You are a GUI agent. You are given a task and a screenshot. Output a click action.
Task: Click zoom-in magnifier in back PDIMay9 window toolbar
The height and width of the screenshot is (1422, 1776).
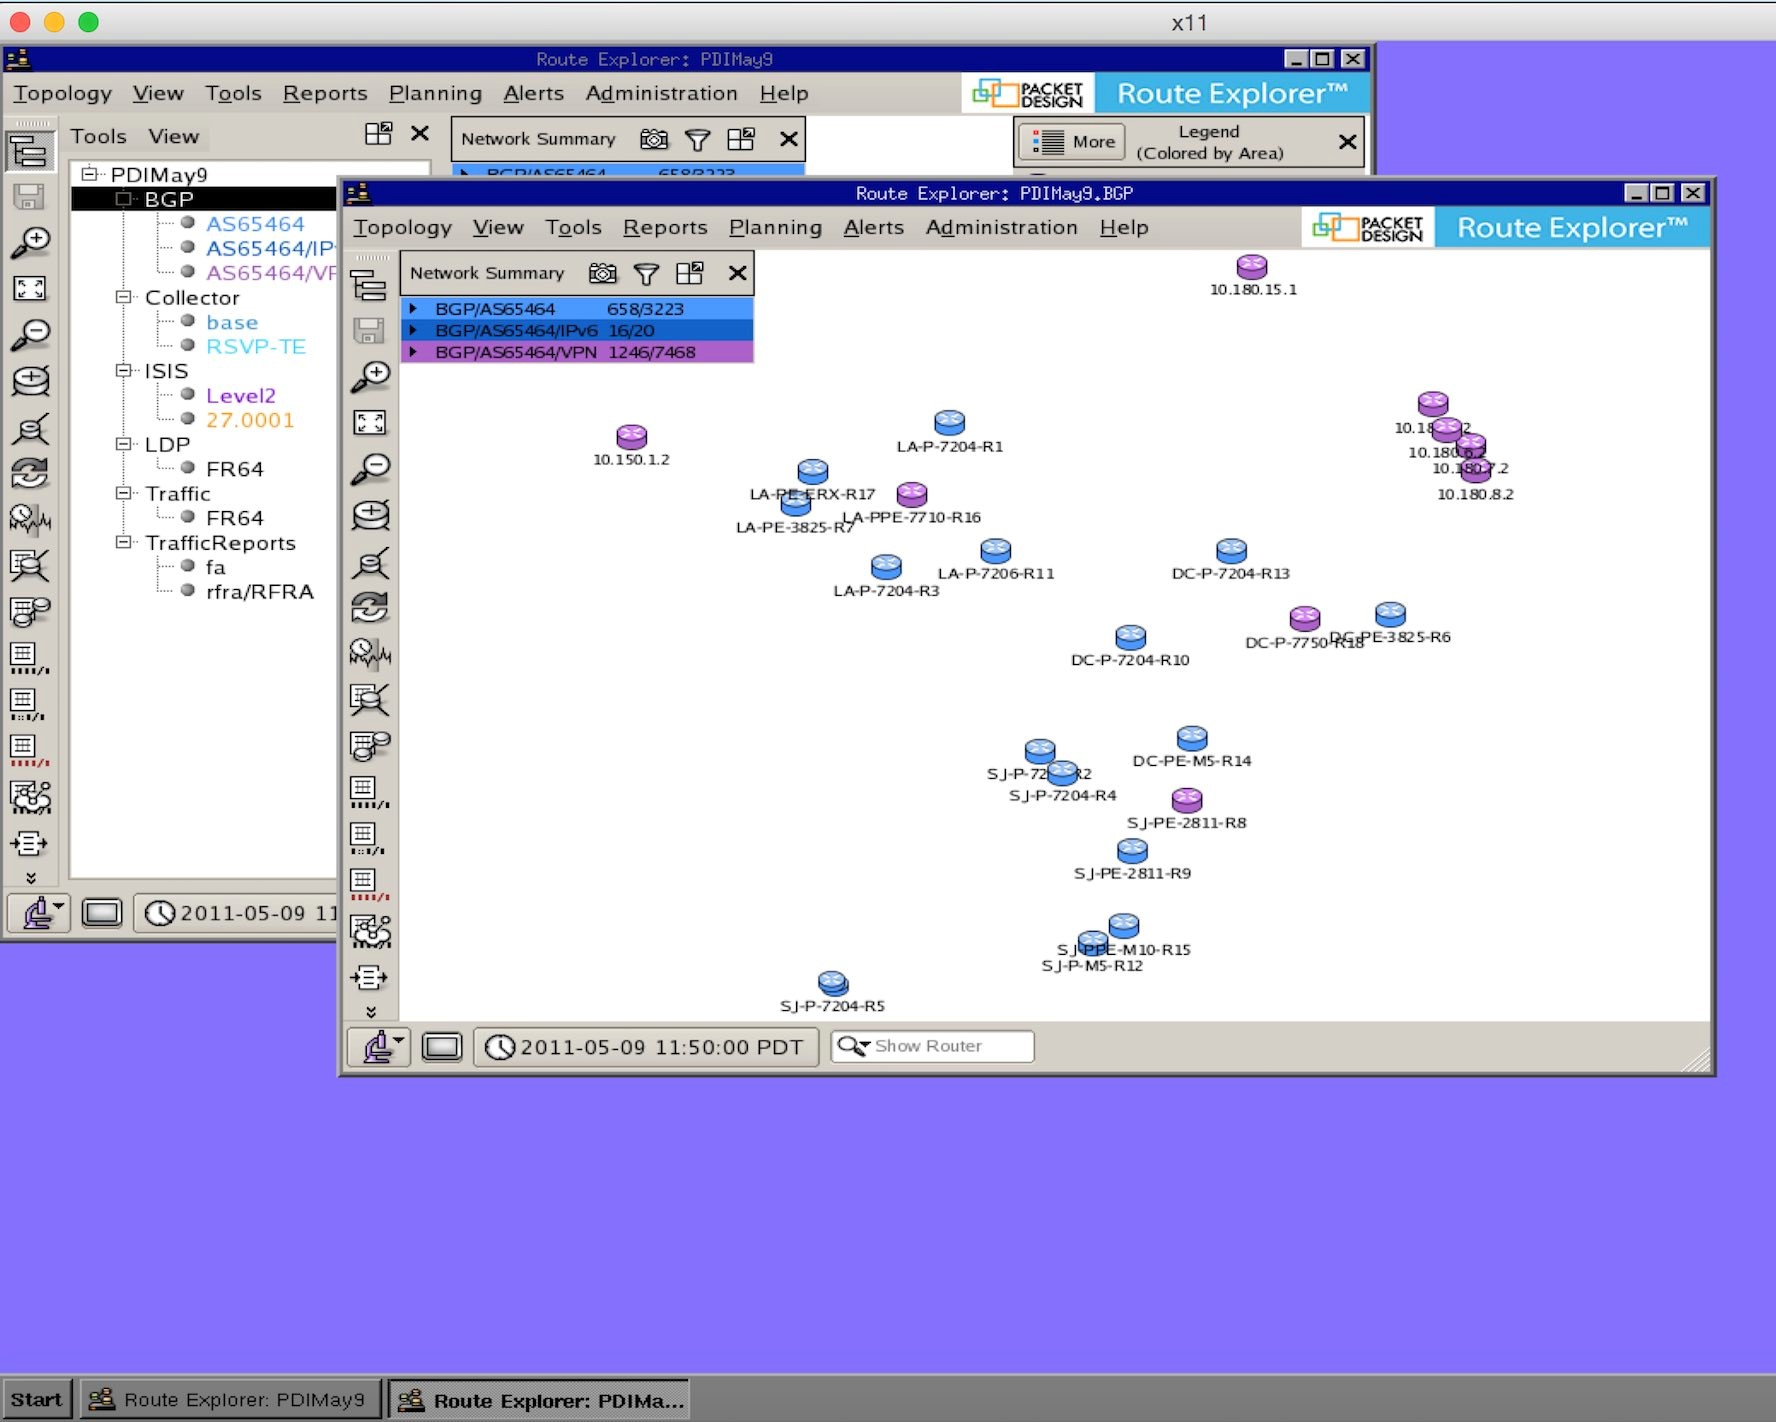(30, 243)
